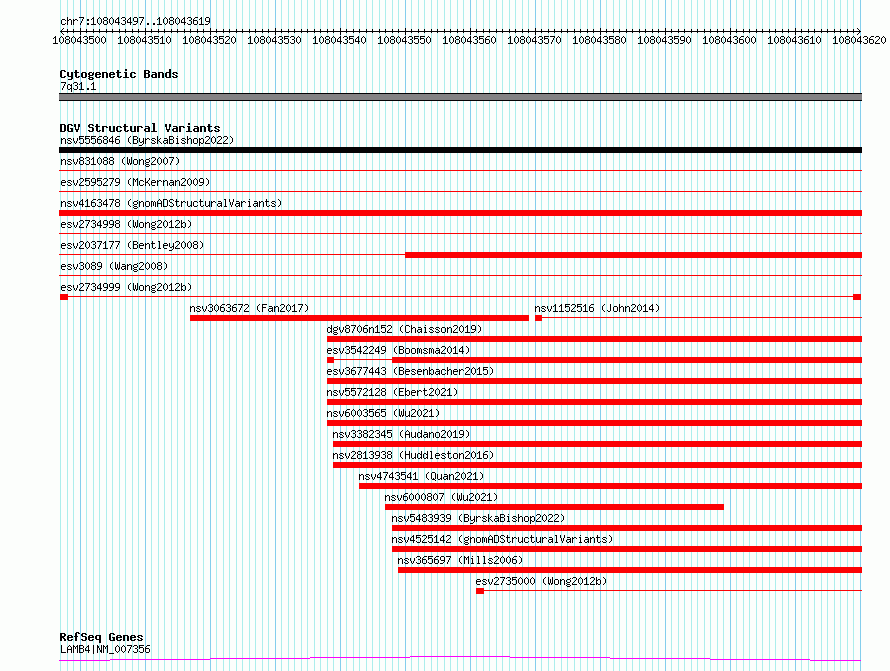890x671 pixels.
Task: Click the red bar under nsv3063672
Action: (x=359, y=318)
